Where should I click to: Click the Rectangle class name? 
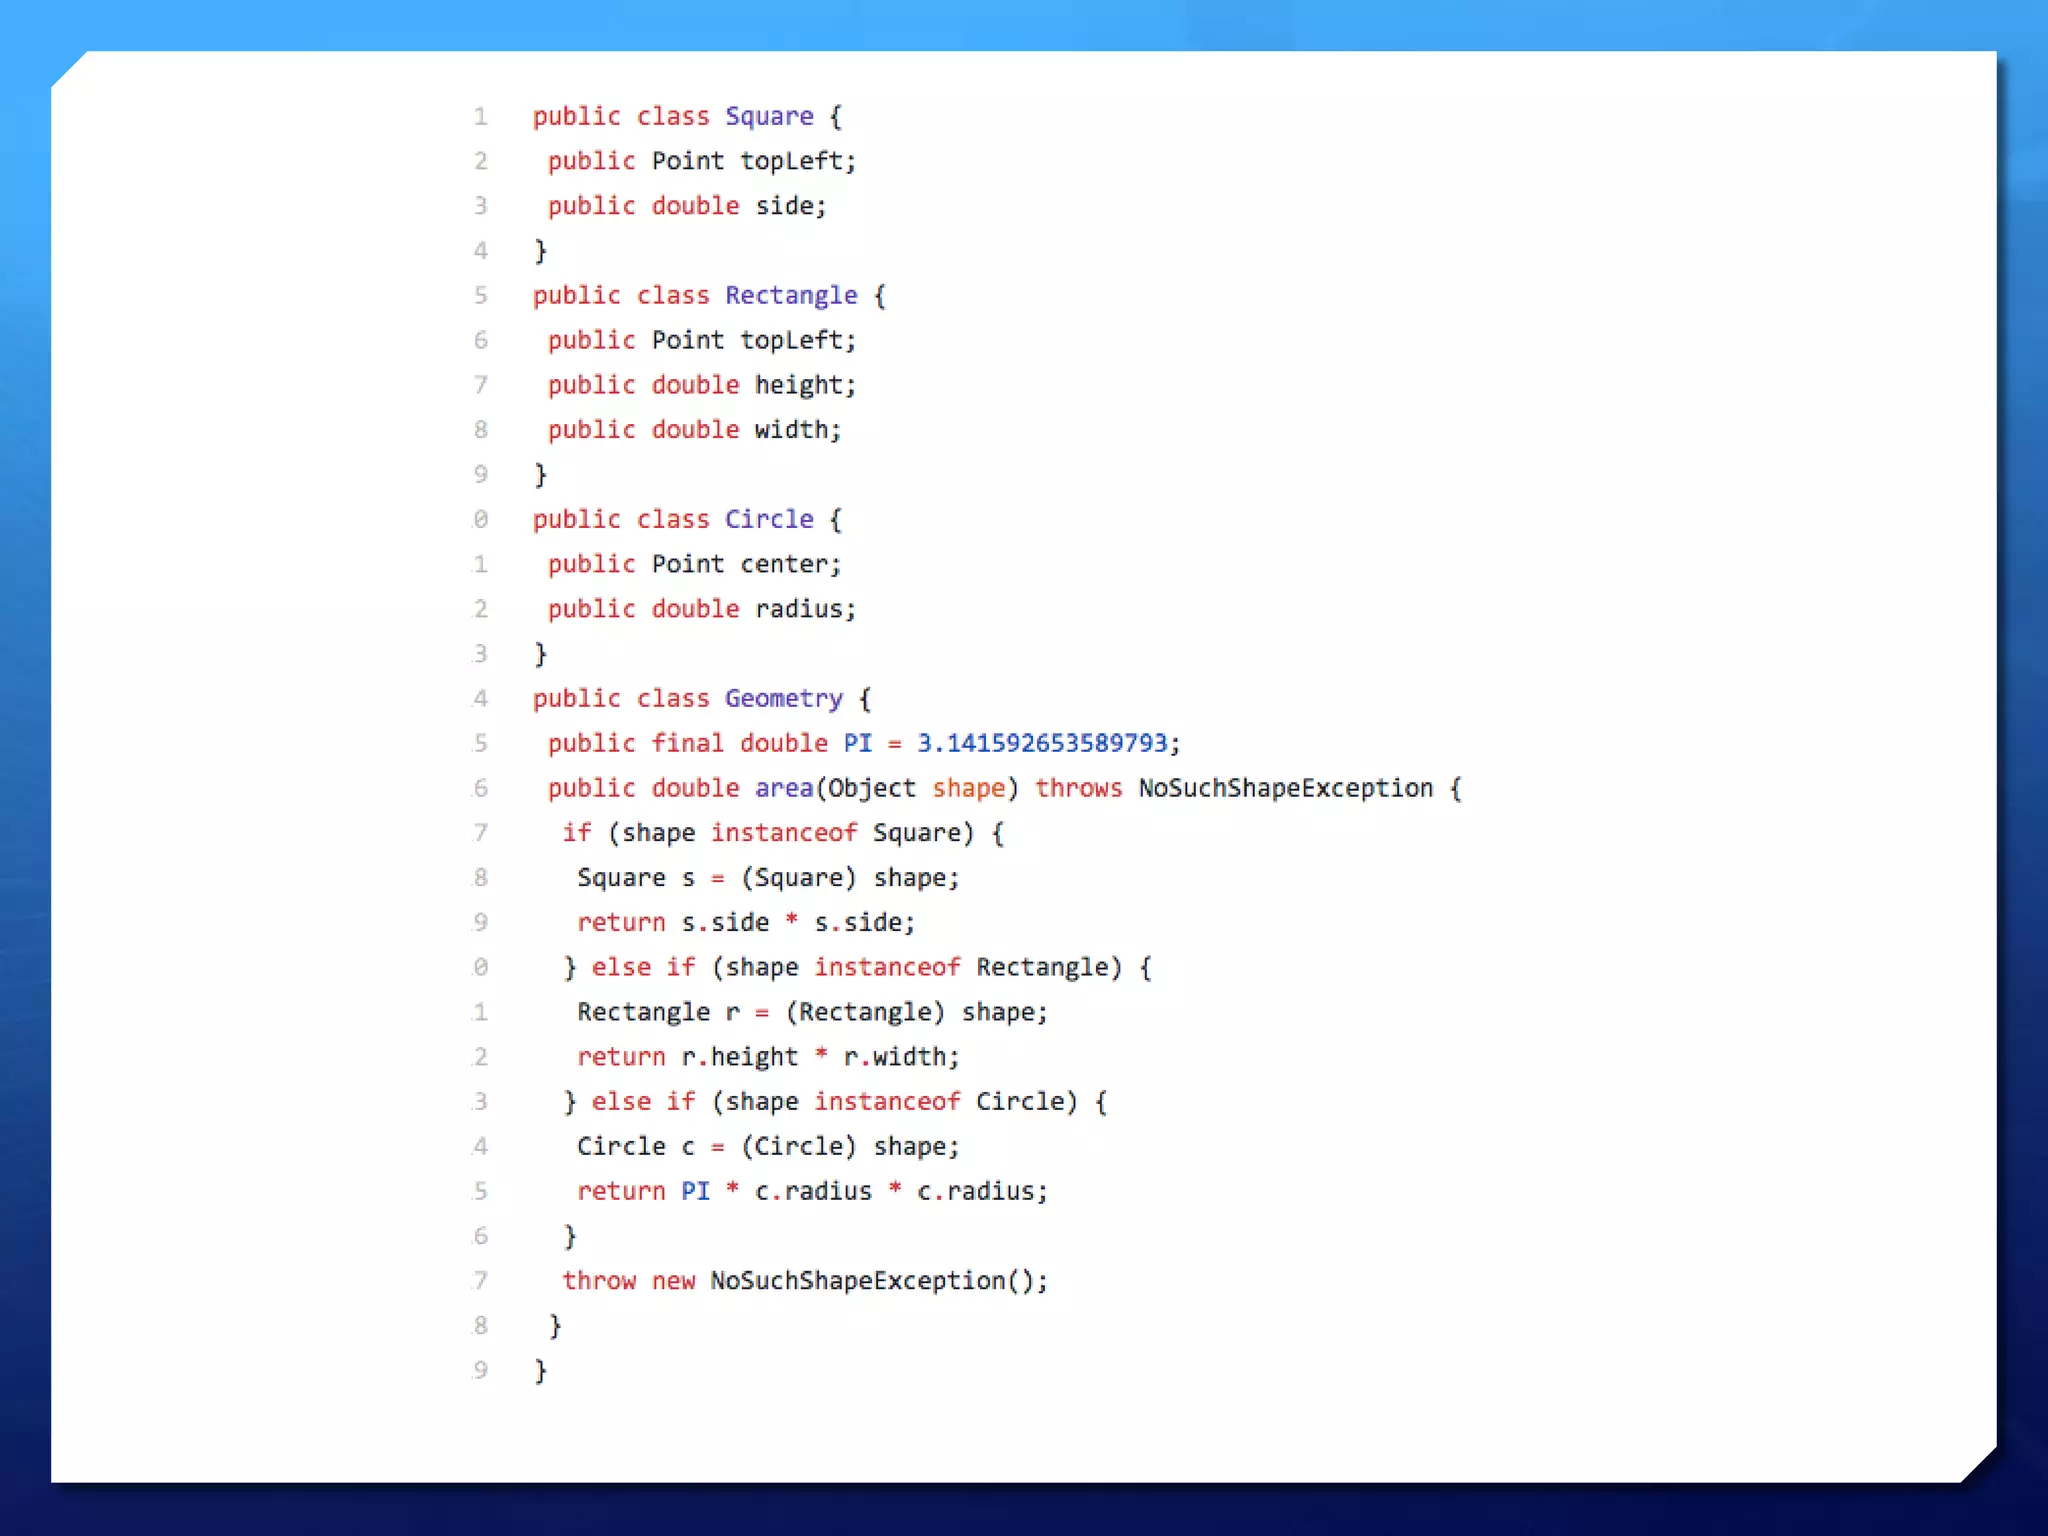790,295
